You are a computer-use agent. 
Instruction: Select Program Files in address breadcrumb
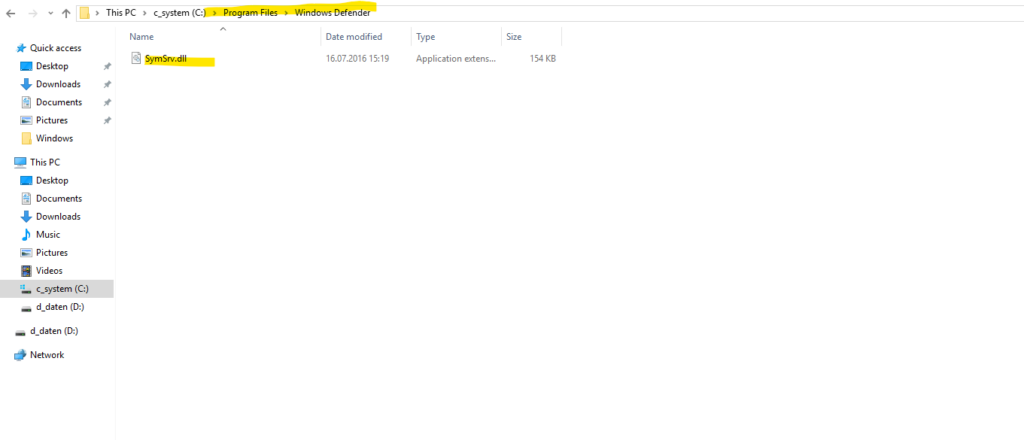tap(251, 13)
